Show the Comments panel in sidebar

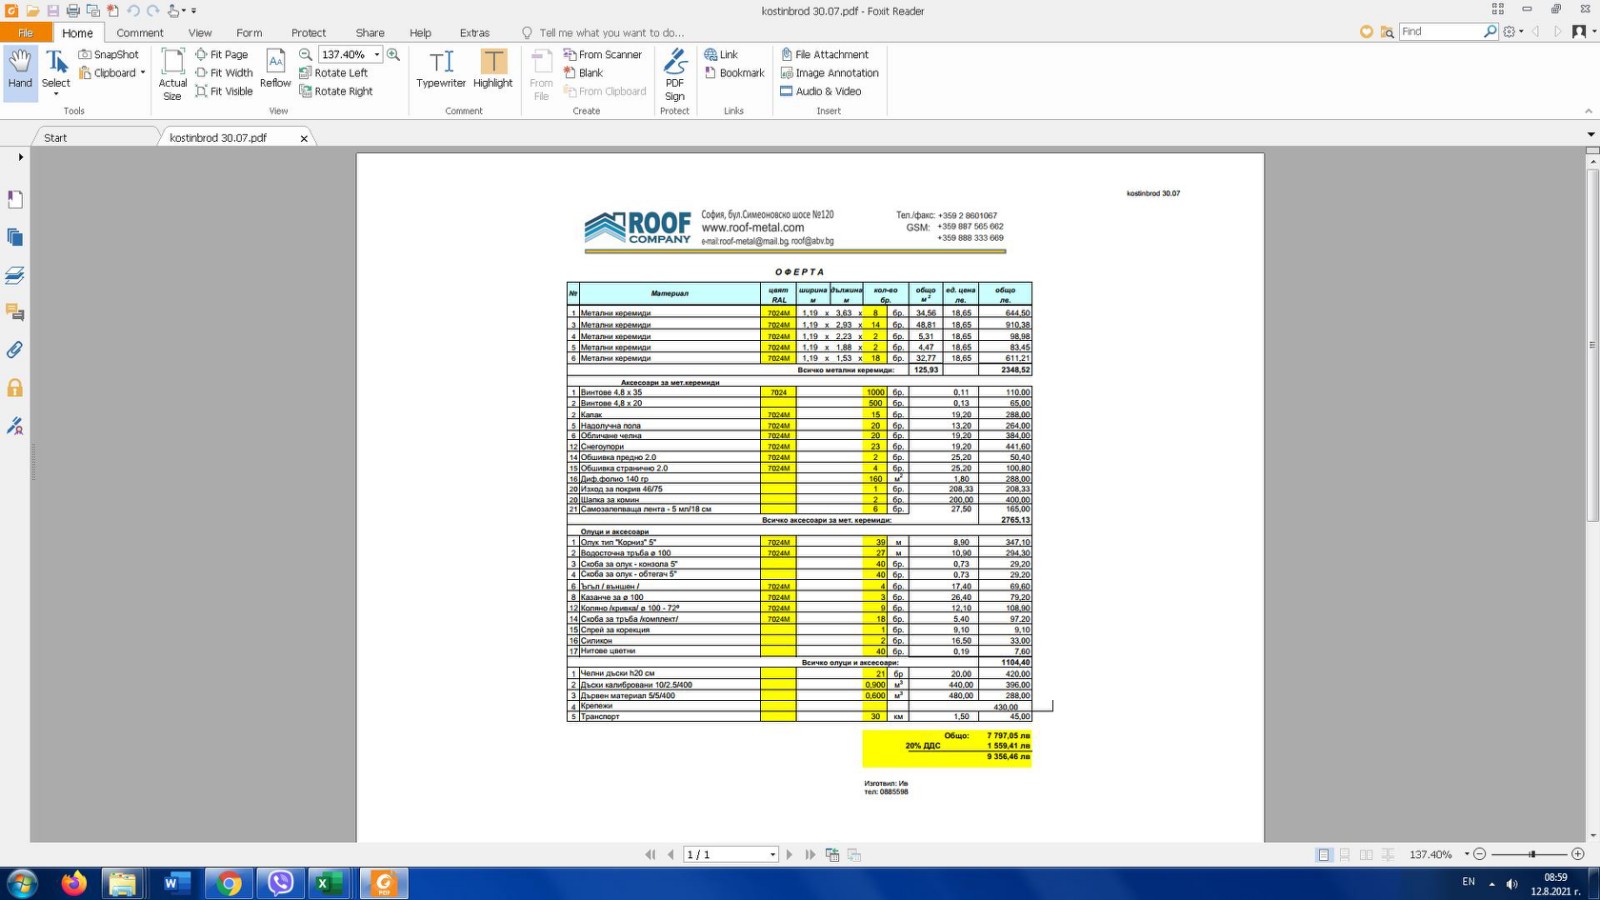tap(15, 313)
